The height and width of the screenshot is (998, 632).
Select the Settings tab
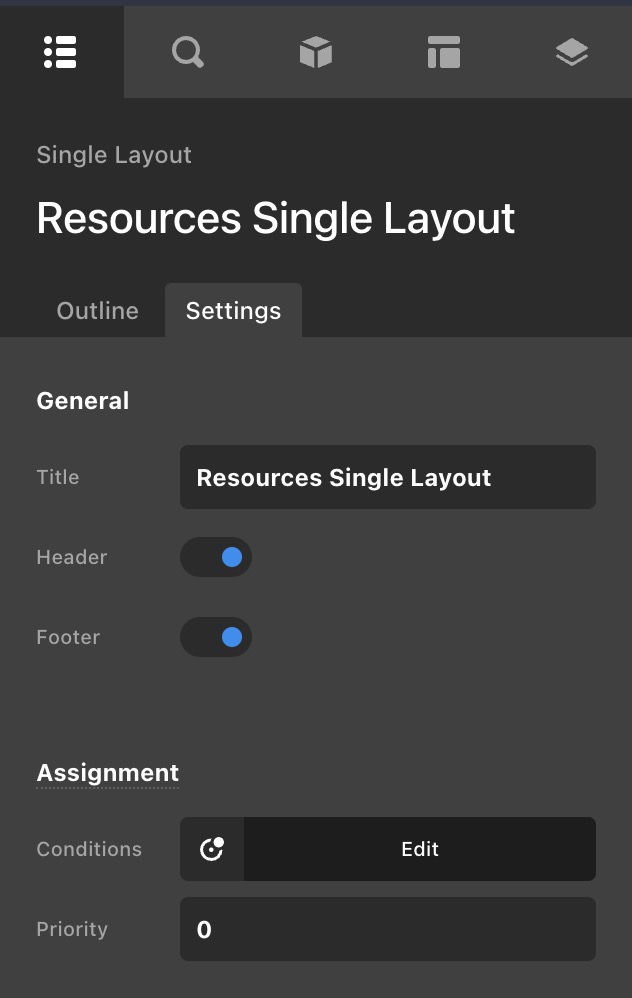coord(233,311)
